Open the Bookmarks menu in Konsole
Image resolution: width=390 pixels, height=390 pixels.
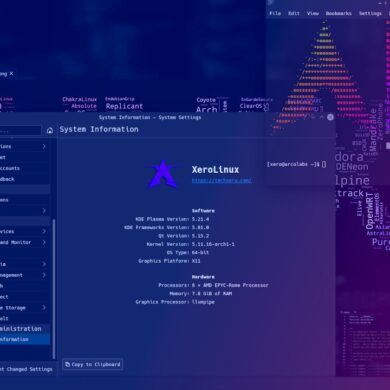(339, 13)
